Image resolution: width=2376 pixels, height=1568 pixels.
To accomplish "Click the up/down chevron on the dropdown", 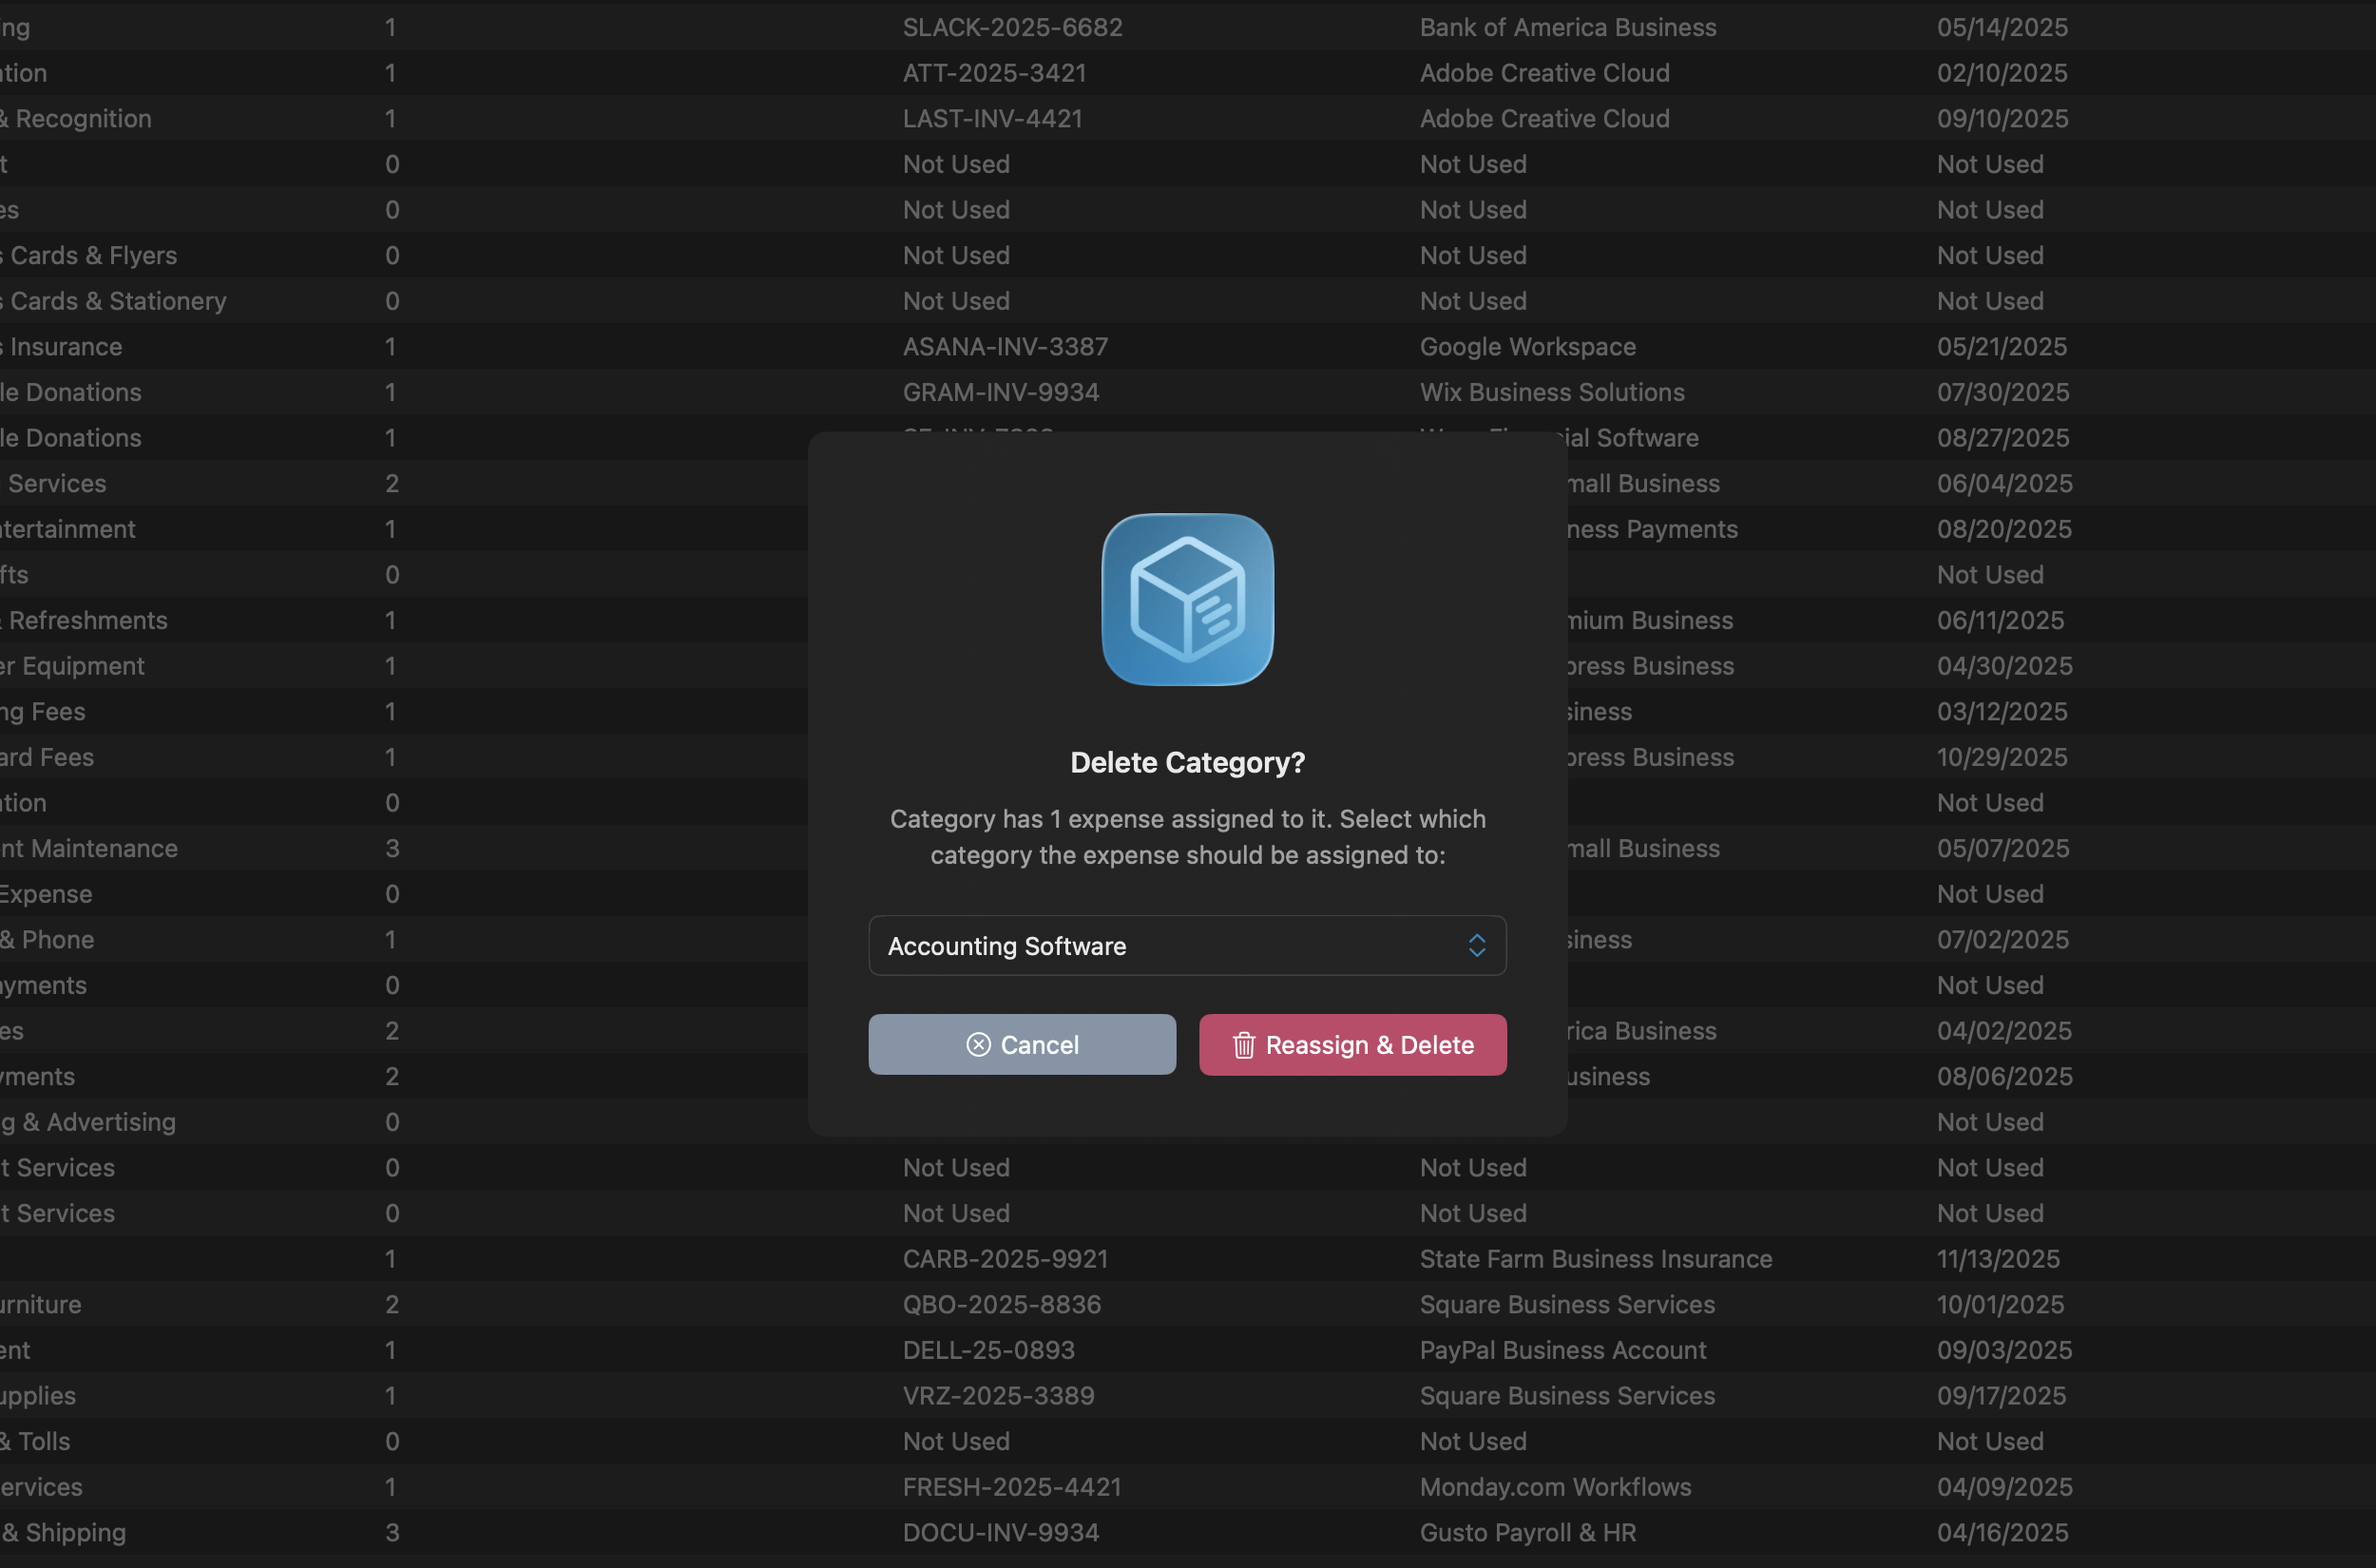I will click(1477, 945).
